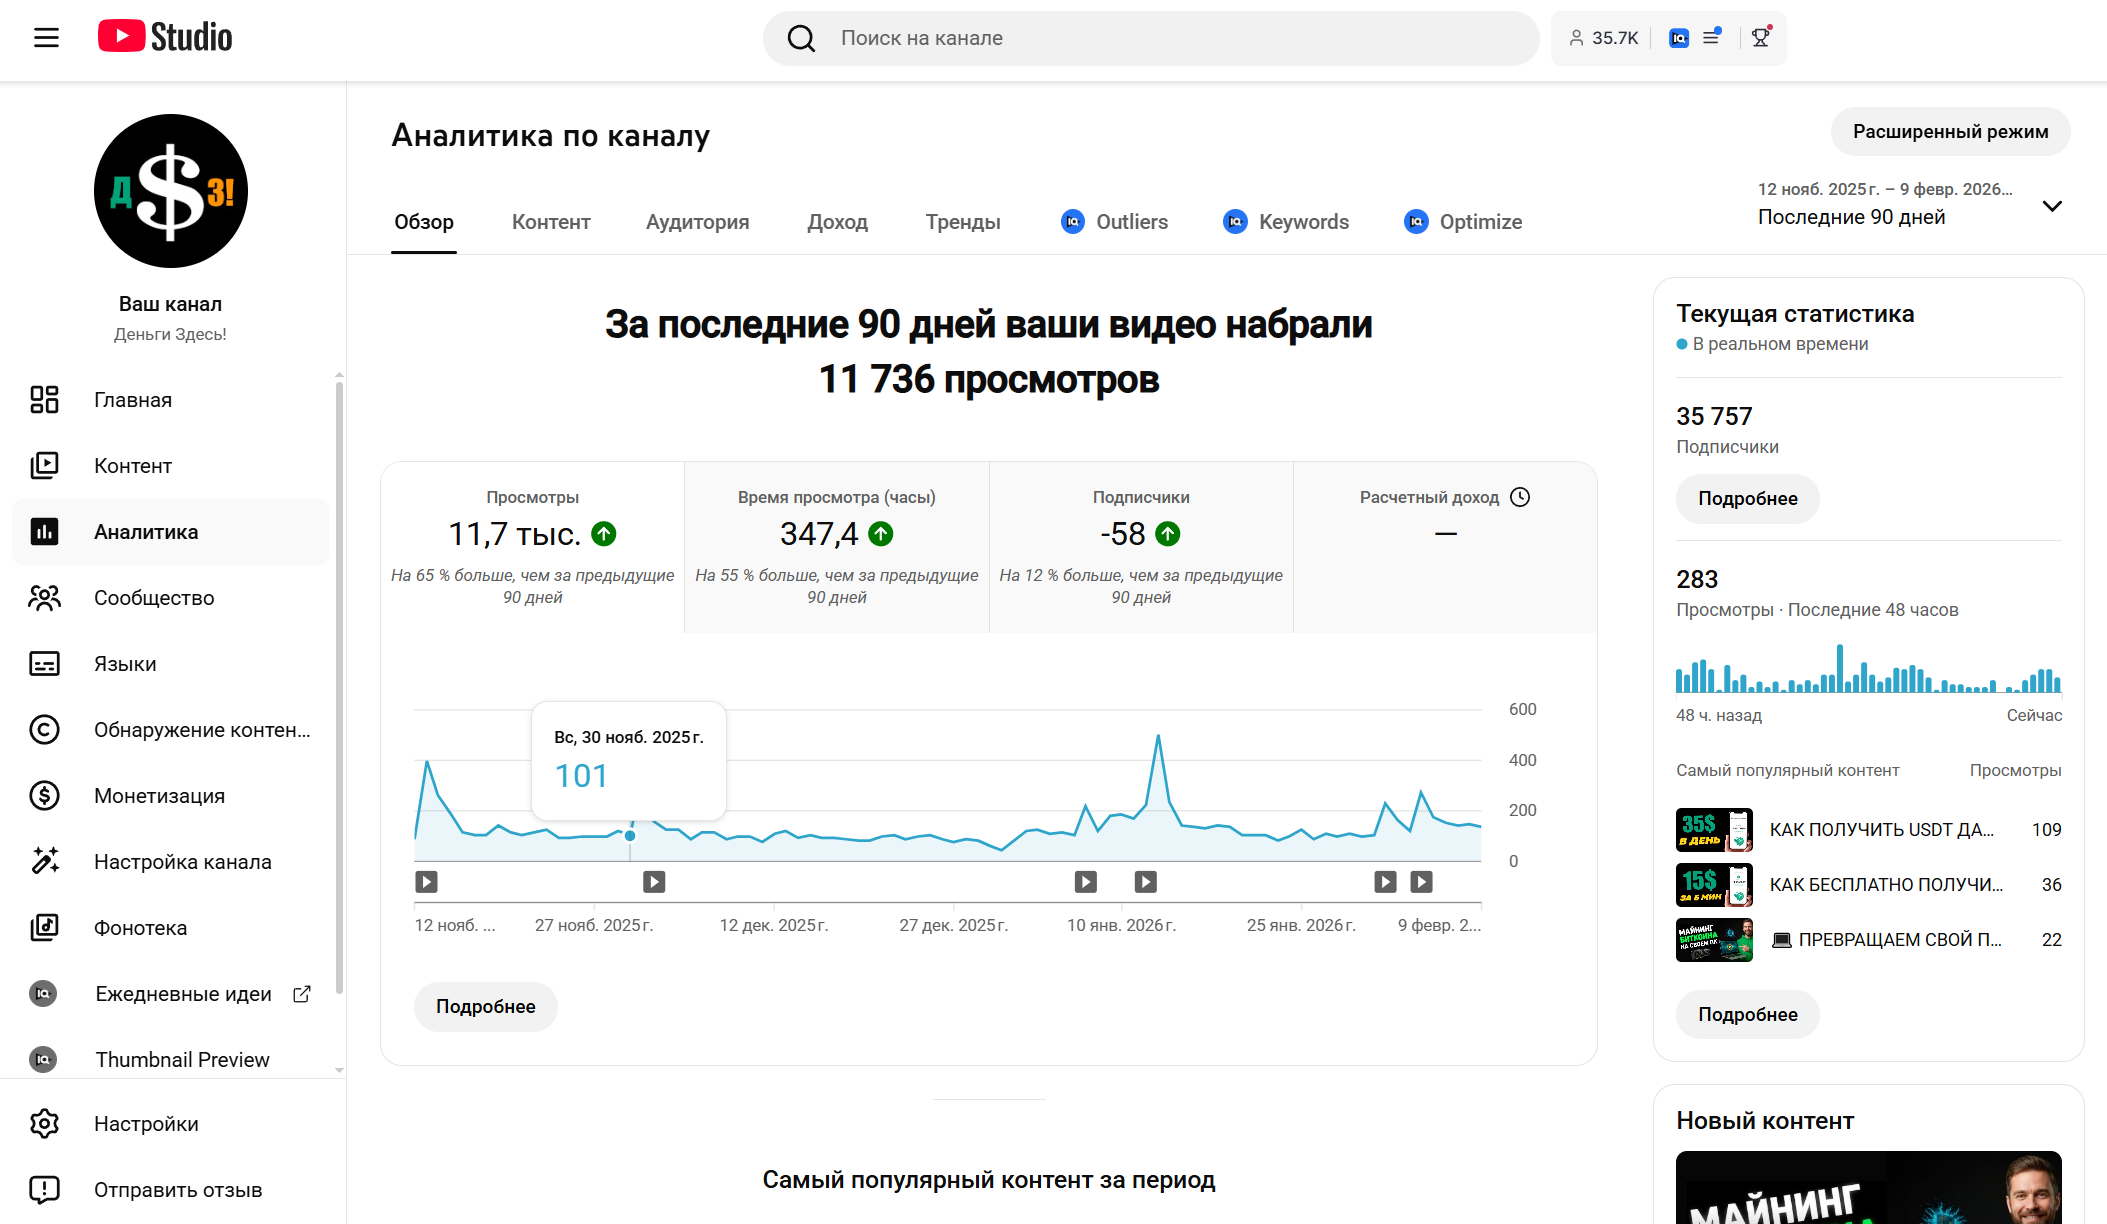Click the YouTube Studio logo
The image size is (2107, 1224).
click(165, 37)
